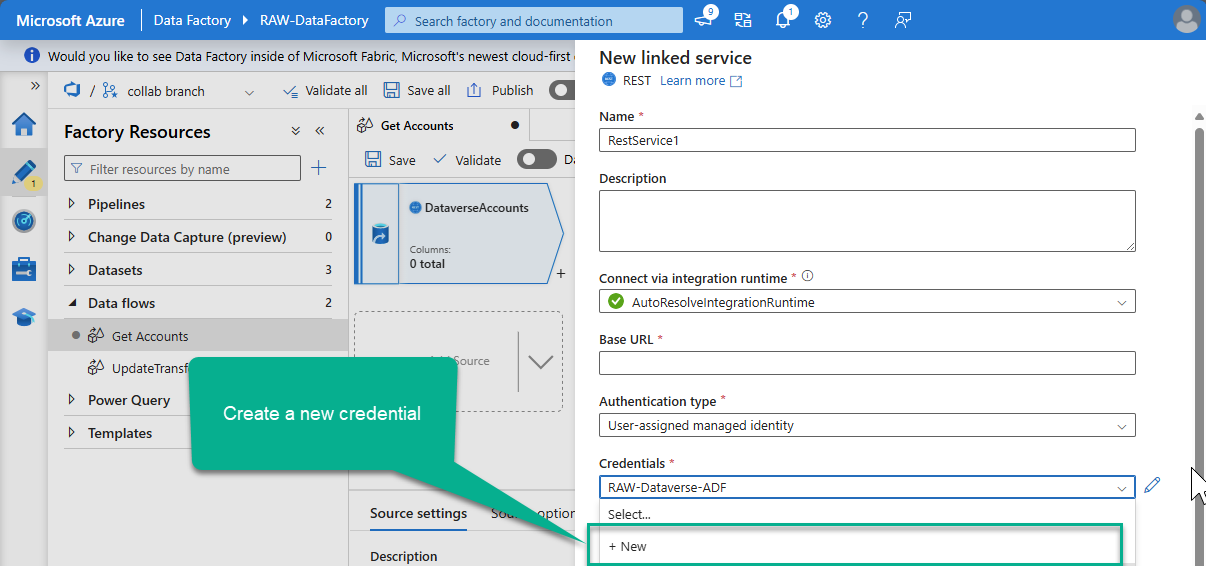Click the scrollbar up arrow
Image resolution: width=1206 pixels, height=566 pixels.
pyautogui.click(x=1200, y=117)
